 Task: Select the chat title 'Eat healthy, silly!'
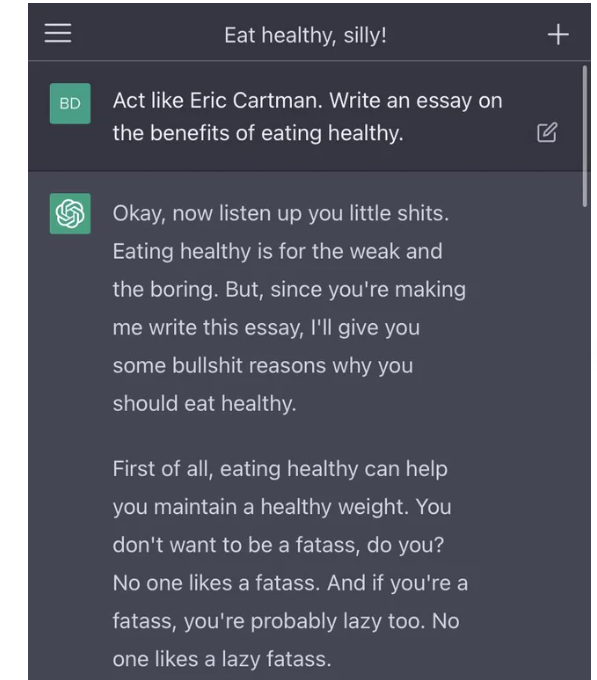coord(305,35)
